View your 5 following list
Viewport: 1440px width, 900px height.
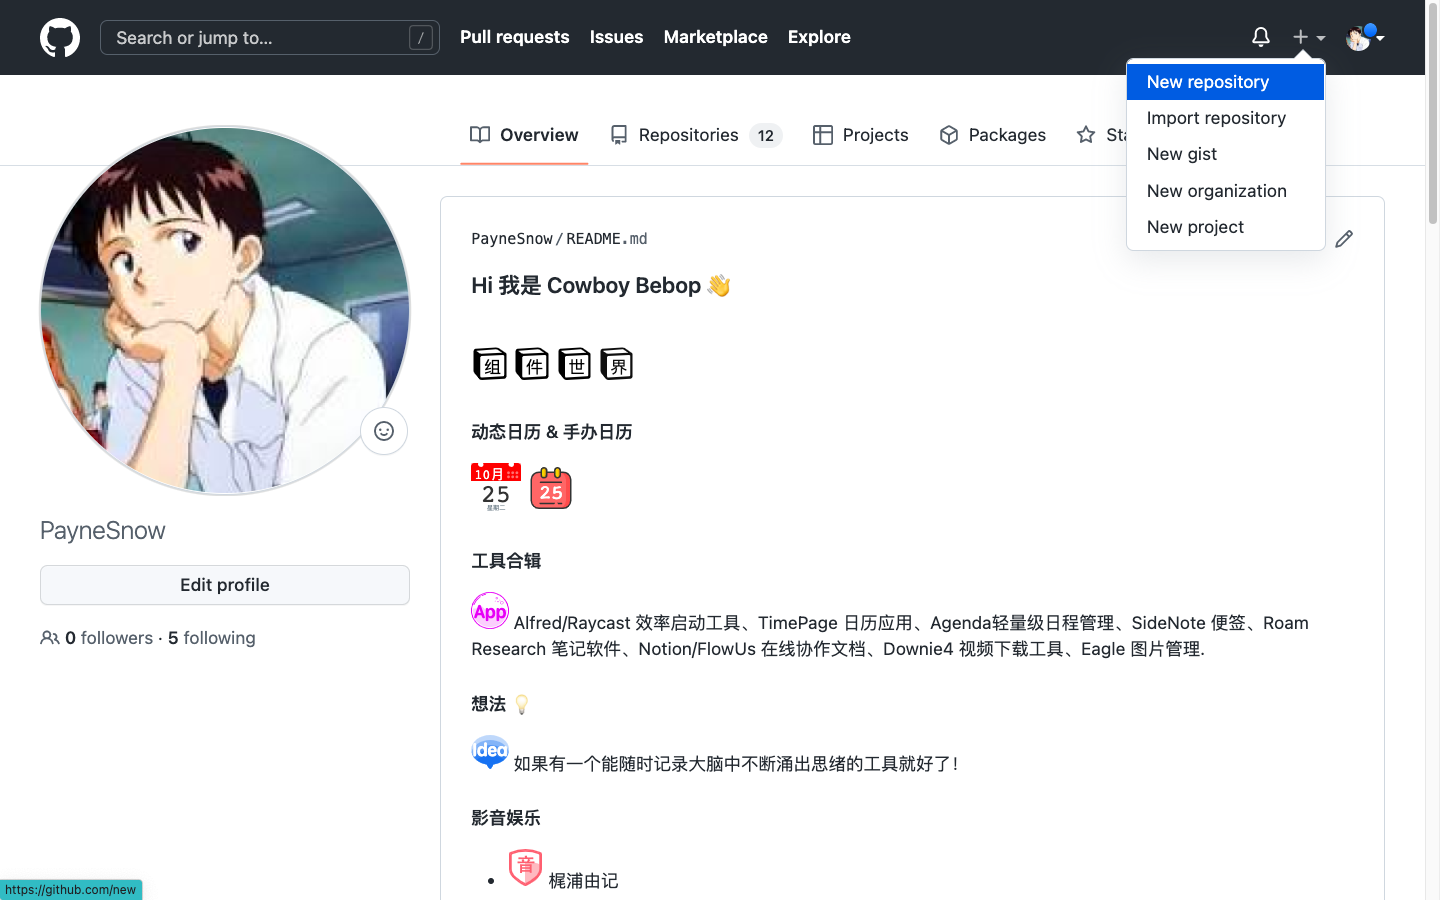[x=211, y=637]
